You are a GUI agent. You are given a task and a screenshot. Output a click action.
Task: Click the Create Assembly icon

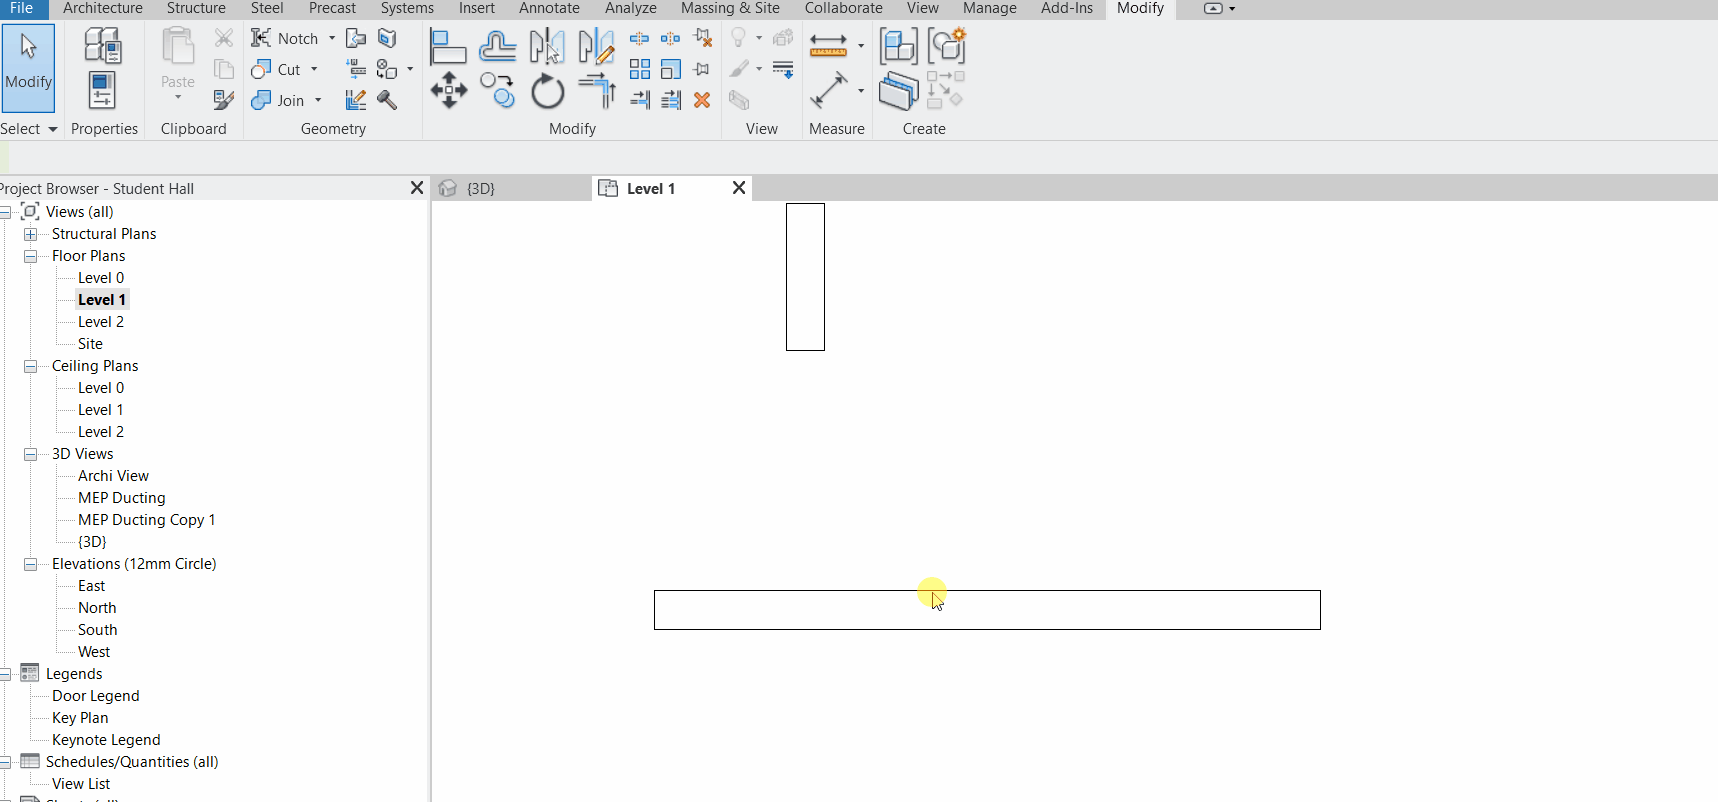pyautogui.click(x=898, y=46)
